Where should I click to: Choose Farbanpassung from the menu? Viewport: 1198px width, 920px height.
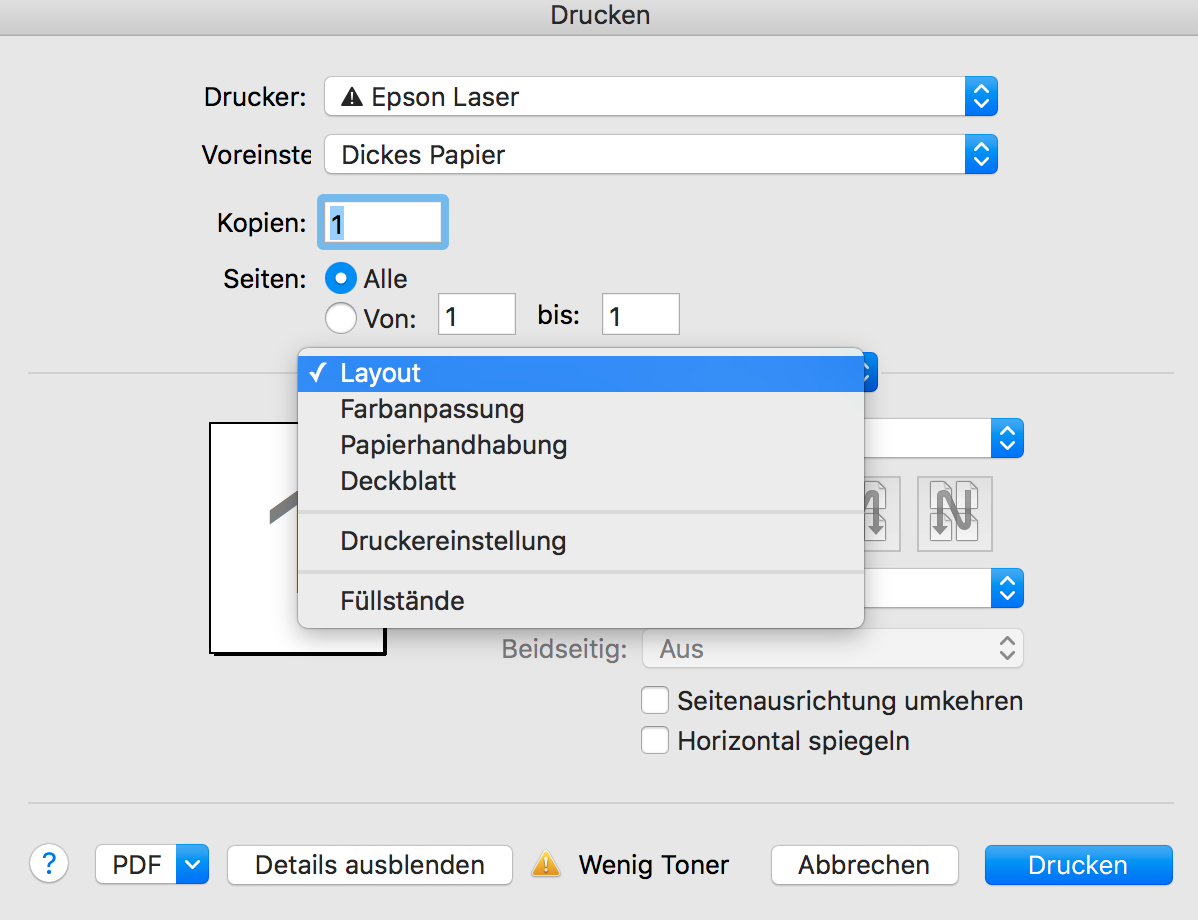(432, 409)
